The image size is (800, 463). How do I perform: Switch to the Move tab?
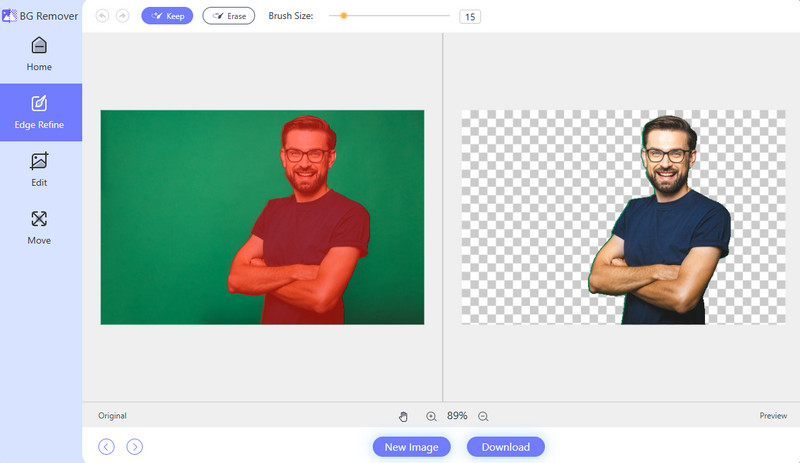coord(39,227)
